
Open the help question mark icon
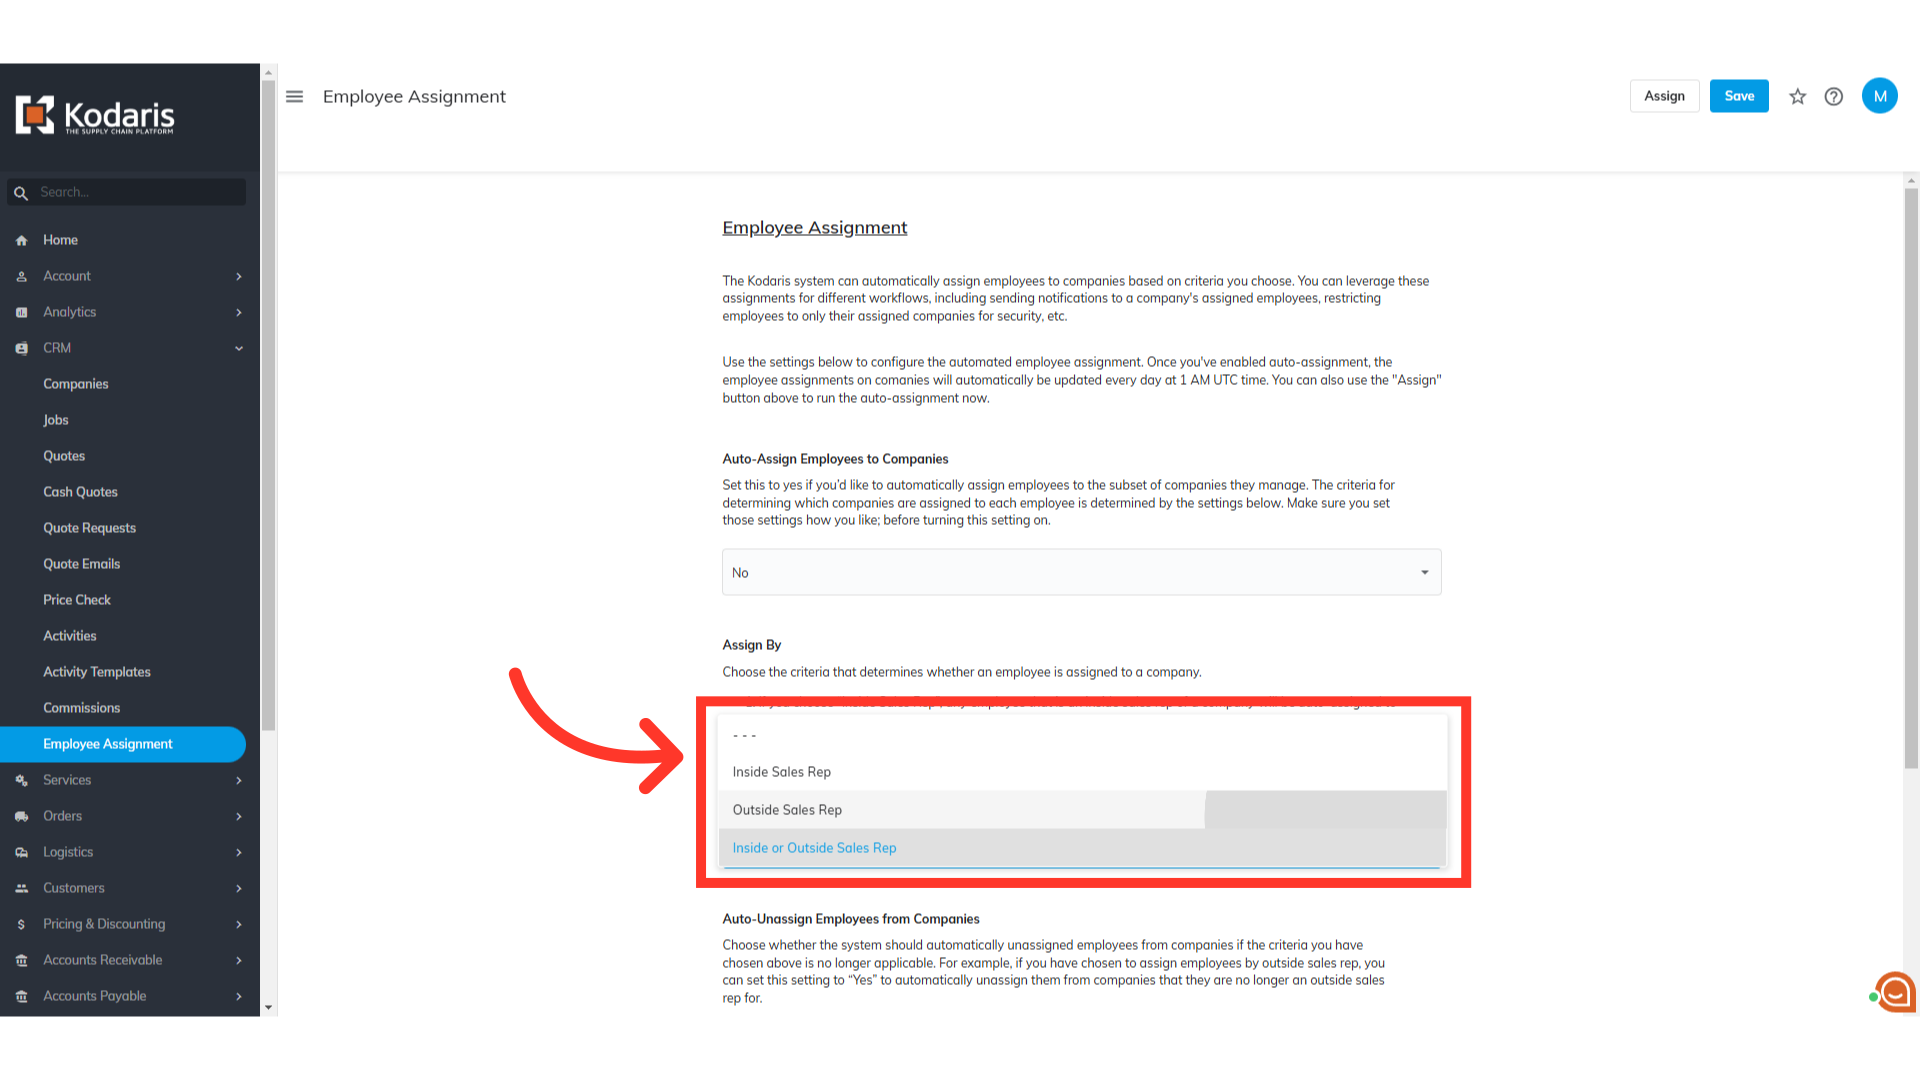tap(1833, 97)
